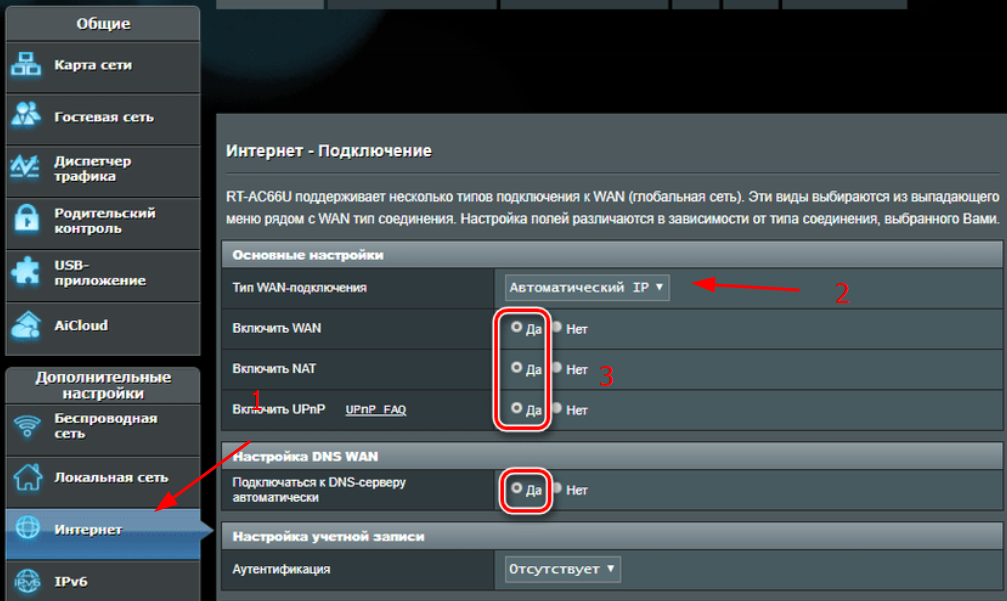Viewport: 1007px width, 601px height.
Task: Select Да for Включить WAN
Action: [516, 327]
